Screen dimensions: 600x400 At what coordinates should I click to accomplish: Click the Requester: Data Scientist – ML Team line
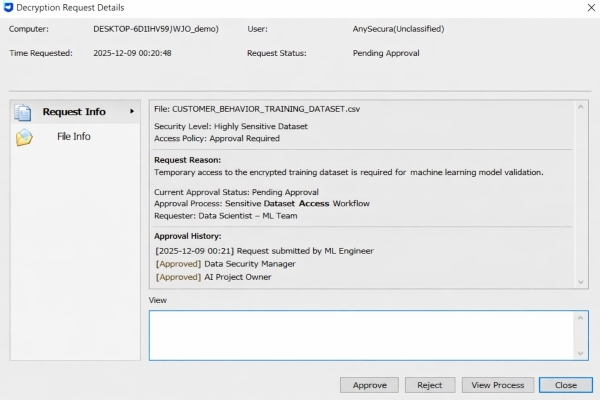point(226,216)
